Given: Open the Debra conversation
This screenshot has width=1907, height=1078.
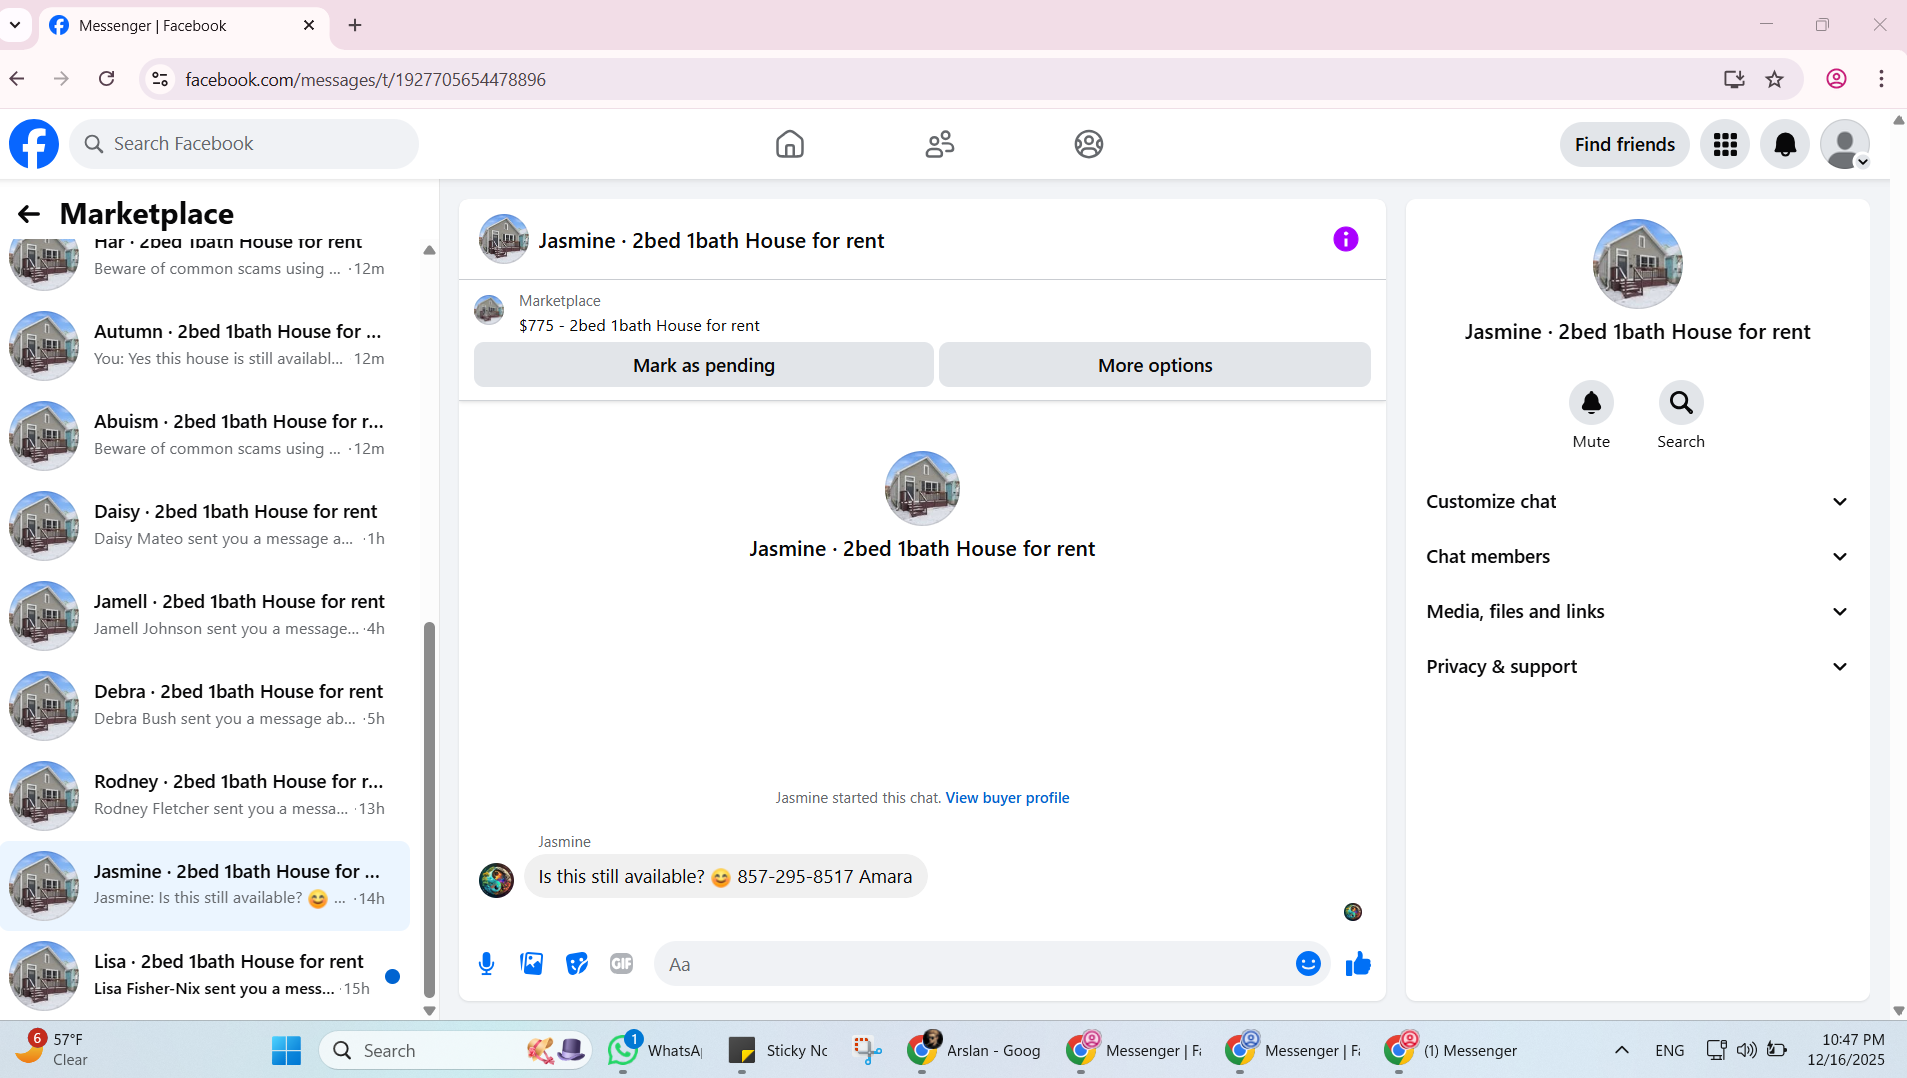Looking at the screenshot, I should click(205, 705).
